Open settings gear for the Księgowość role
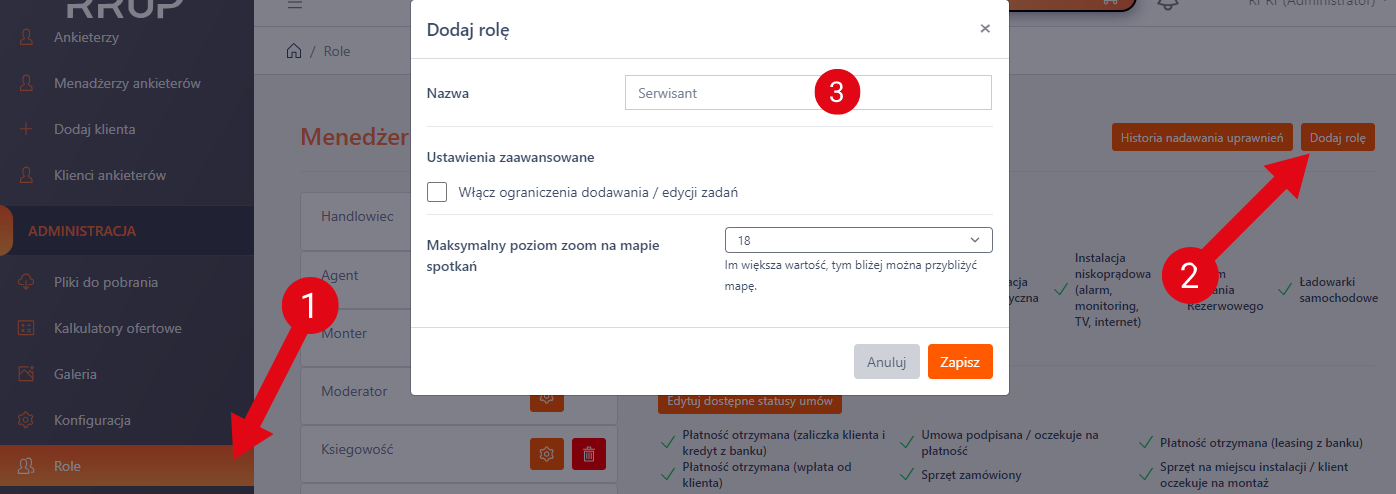The height and width of the screenshot is (494, 1396). point(547,454)
